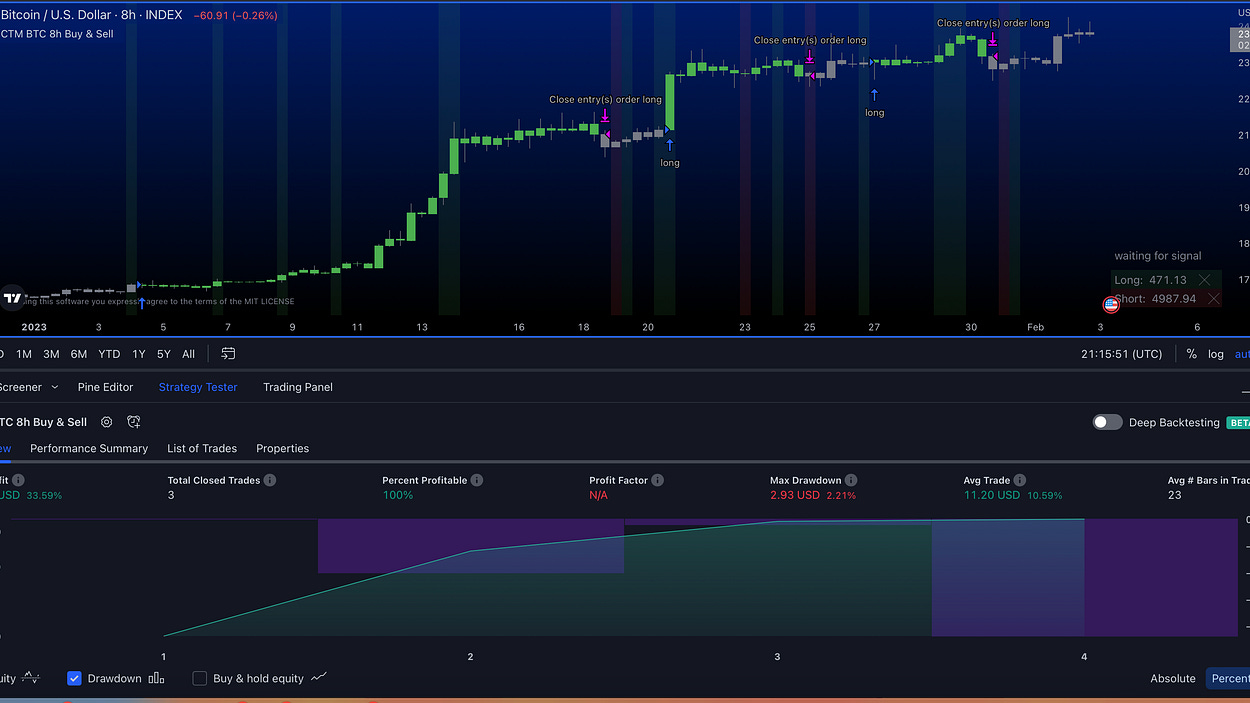Uncheck the Drawdown checkbox
Screen dimensions: 1250x703
(x=74, y=678)
